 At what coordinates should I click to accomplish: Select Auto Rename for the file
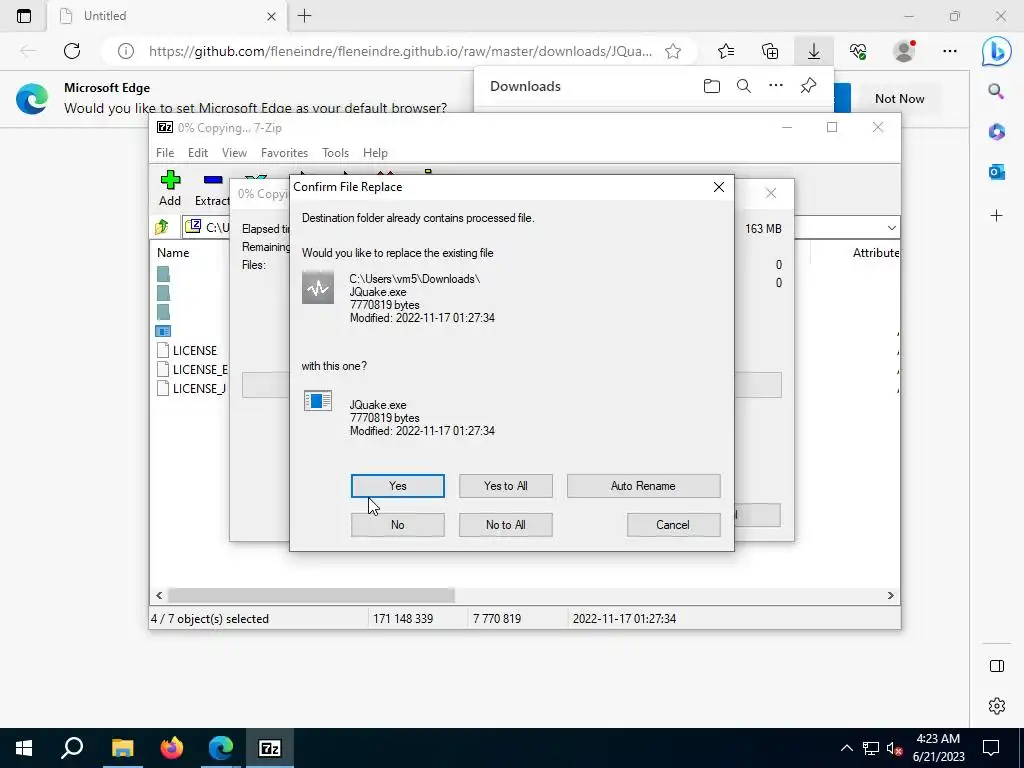[x=643, y=486]
